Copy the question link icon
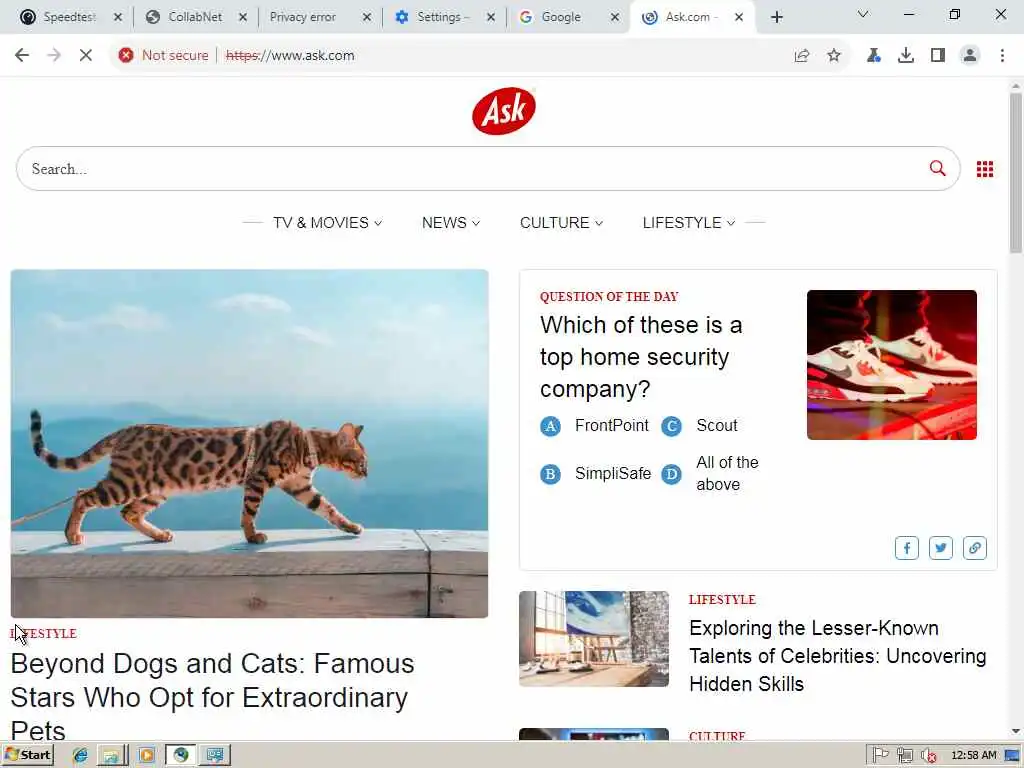Image resolution: width=1024 pixels, height=768 pixels. (x=974, y=548)
